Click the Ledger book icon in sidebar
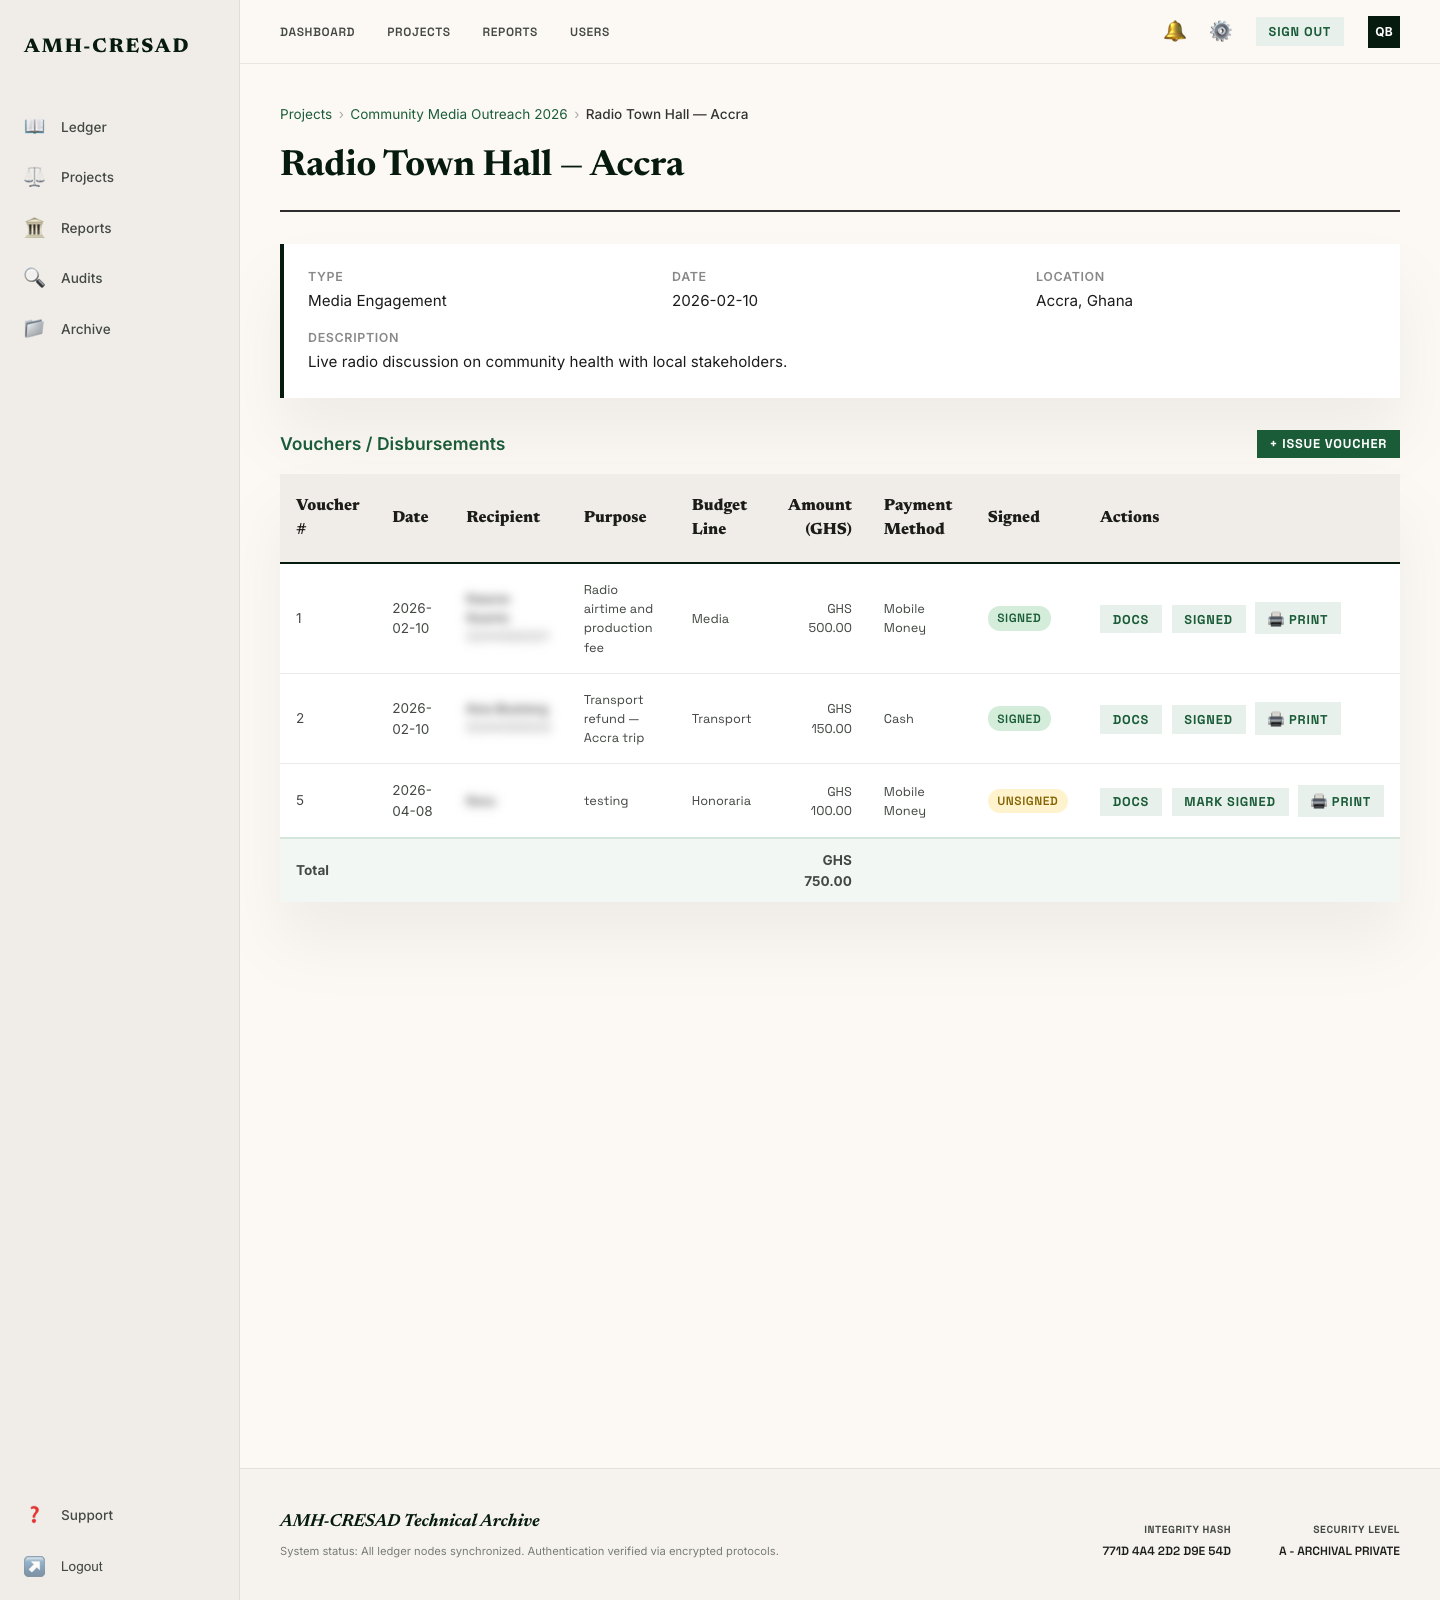Viewport: 1440px width, 1600px height. click(35, 127)
